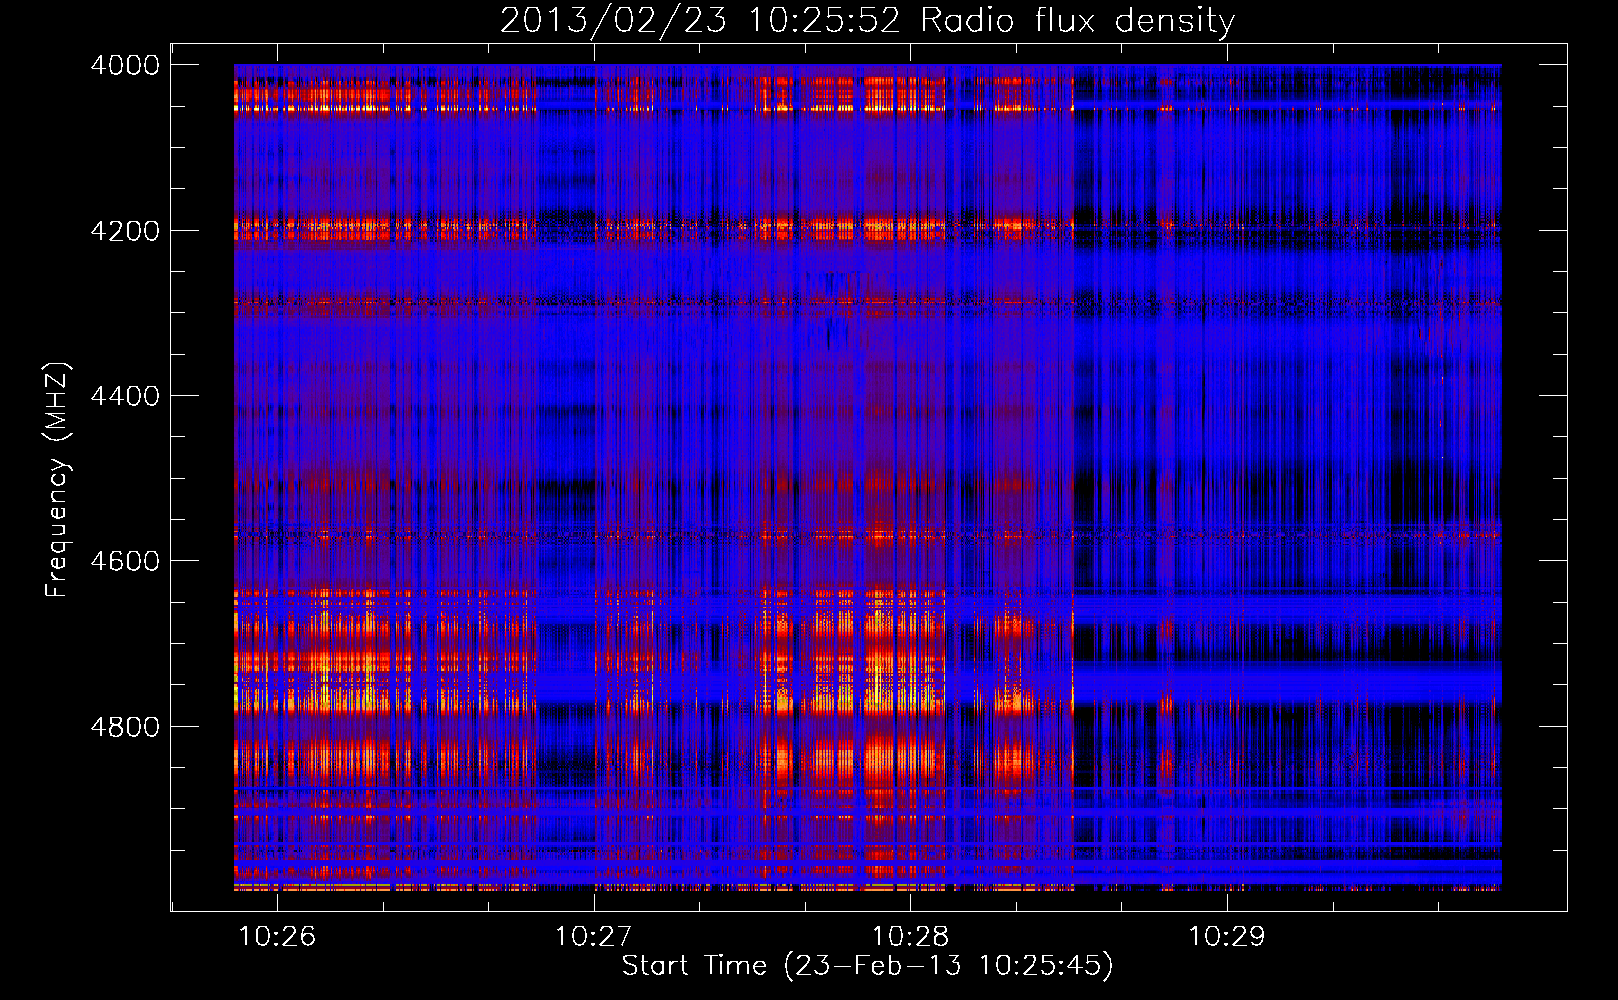
Task: Click the 'Start Time (23-Feb-13 10:25:45)' axis title
Action: (x=867, y=966)
